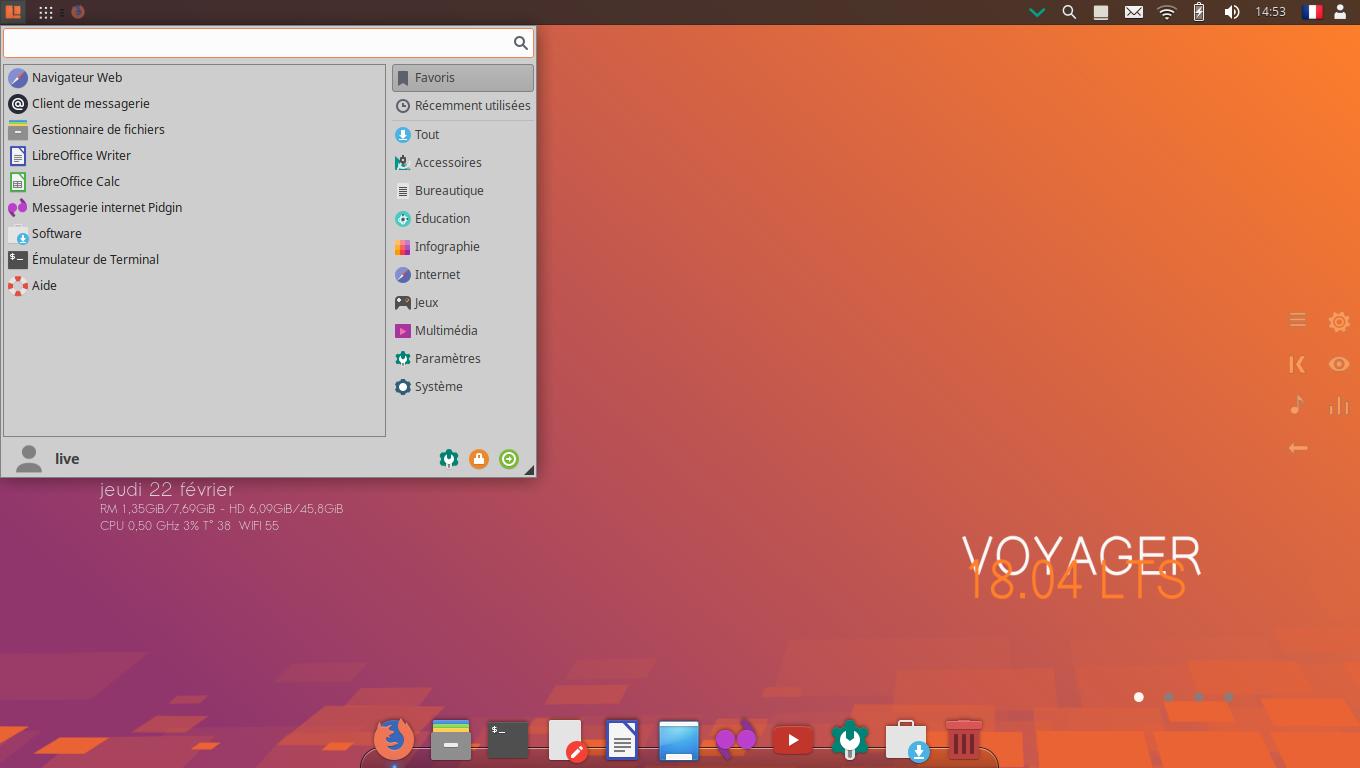
Task: Click the orange Whisker menu button in top panel
Action: point(12,12)
